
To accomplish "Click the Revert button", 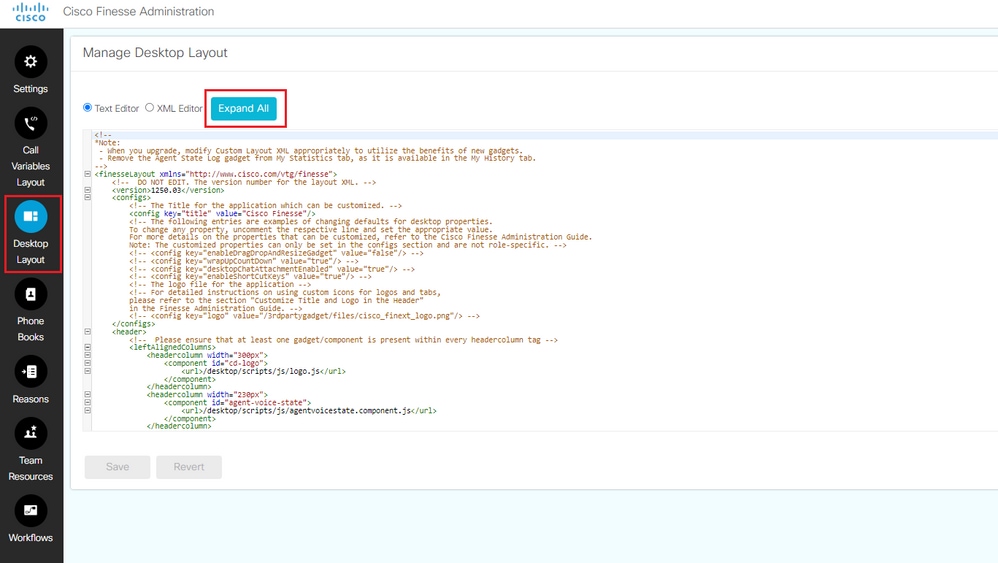I will click(x=189, y=467).
